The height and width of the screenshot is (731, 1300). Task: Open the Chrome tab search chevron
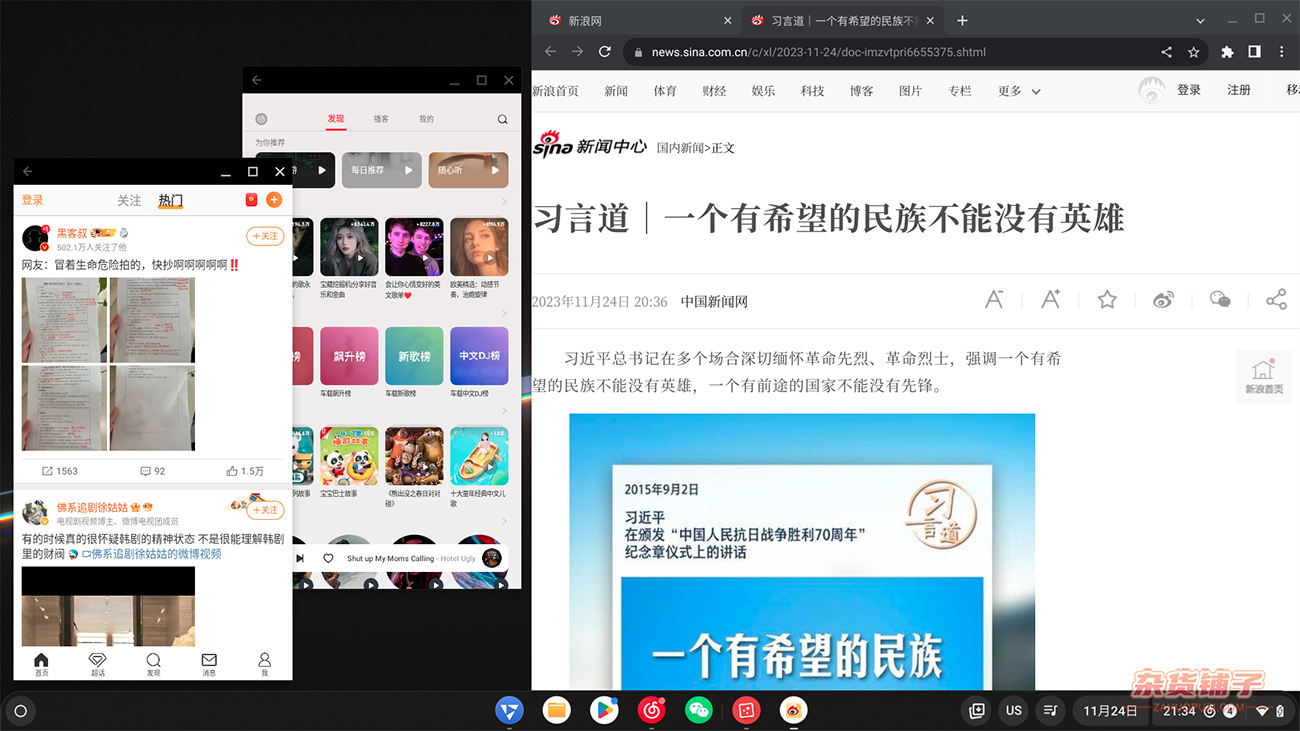pos(1200,20)
